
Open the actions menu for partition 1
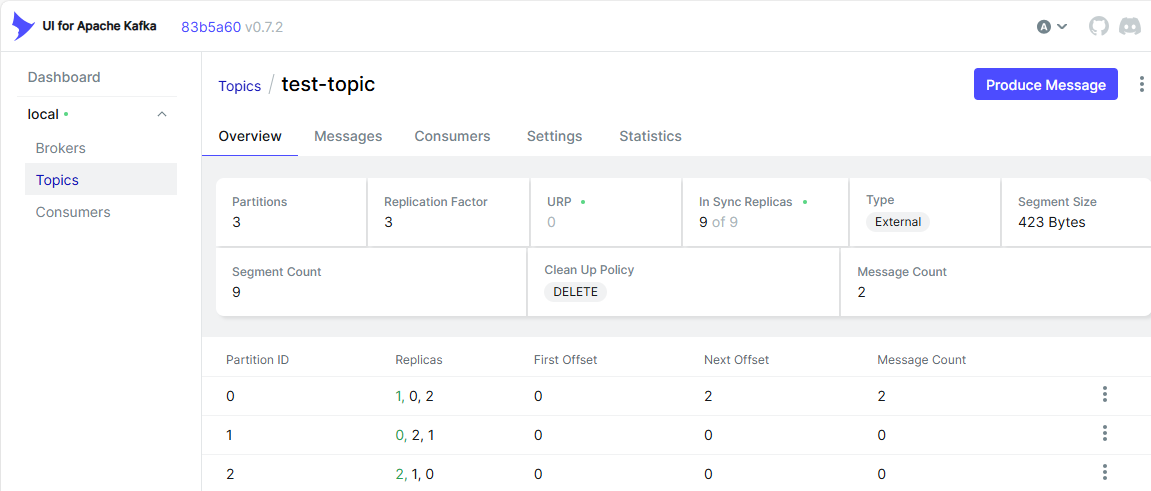1104,434
